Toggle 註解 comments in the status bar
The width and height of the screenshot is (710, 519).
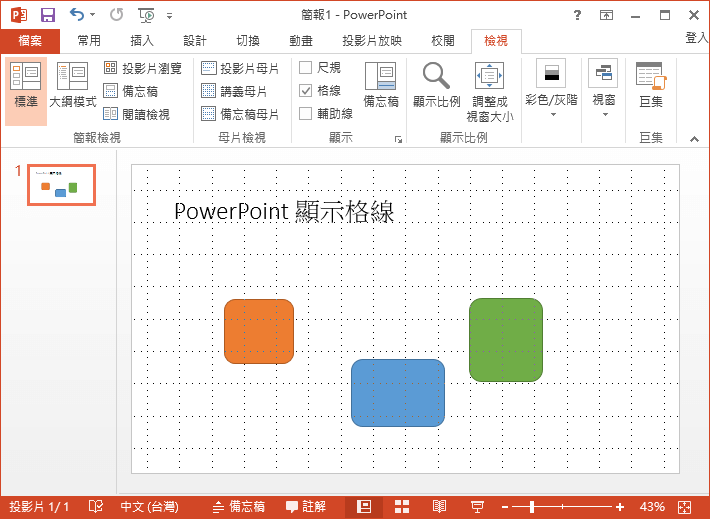[306, 506]
